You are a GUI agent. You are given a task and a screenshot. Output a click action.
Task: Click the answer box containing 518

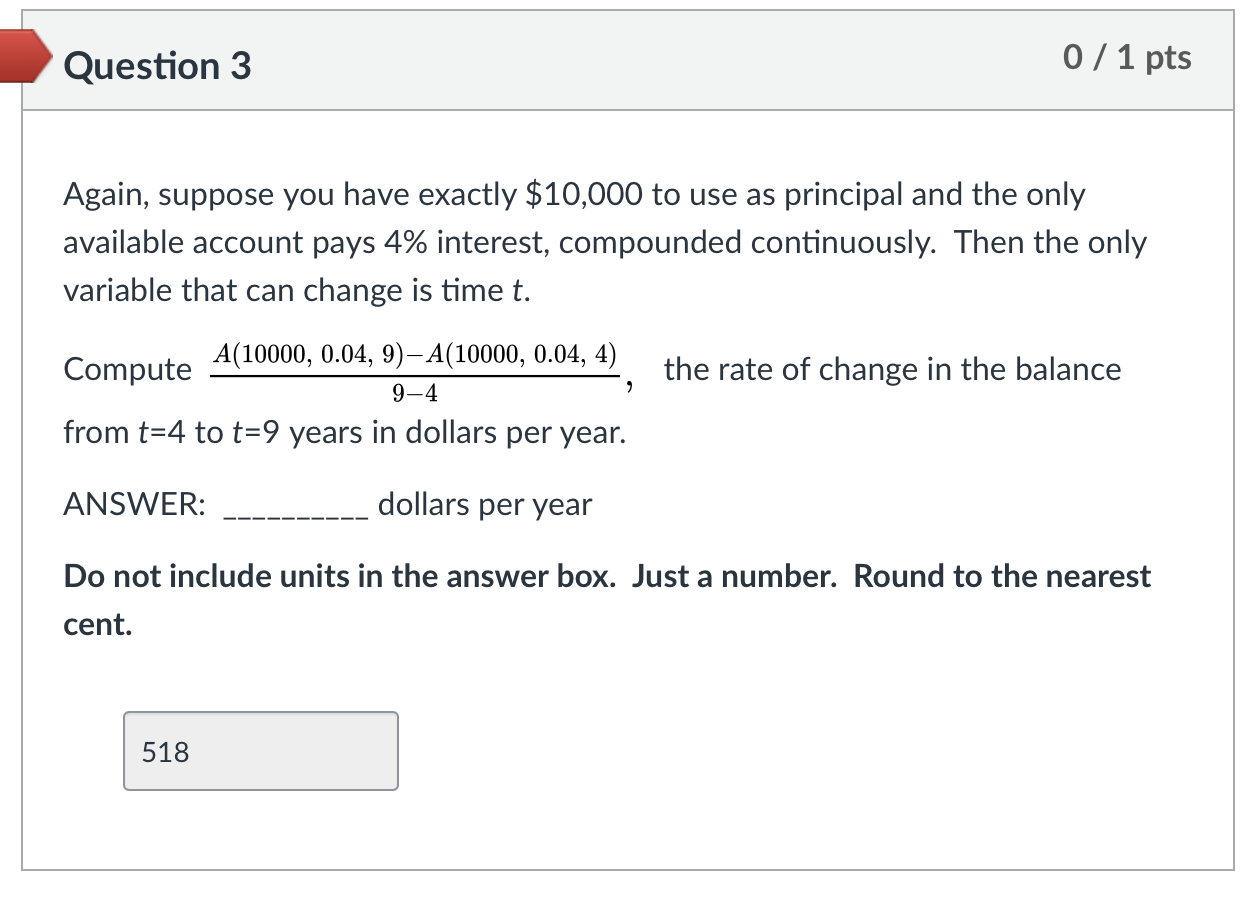click(261, 751)
